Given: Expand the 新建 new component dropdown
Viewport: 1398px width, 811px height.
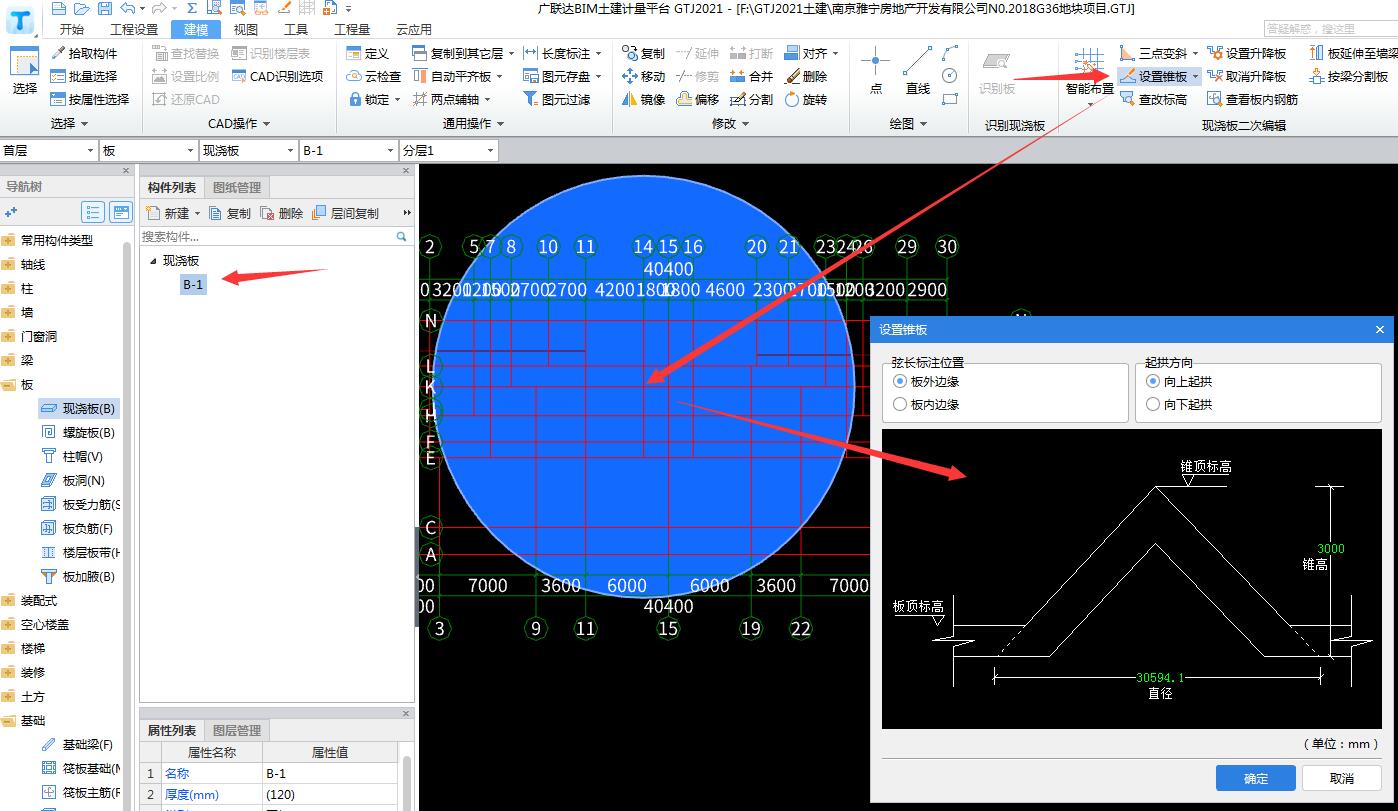Looking at the screenshot, I should point(197,213).
